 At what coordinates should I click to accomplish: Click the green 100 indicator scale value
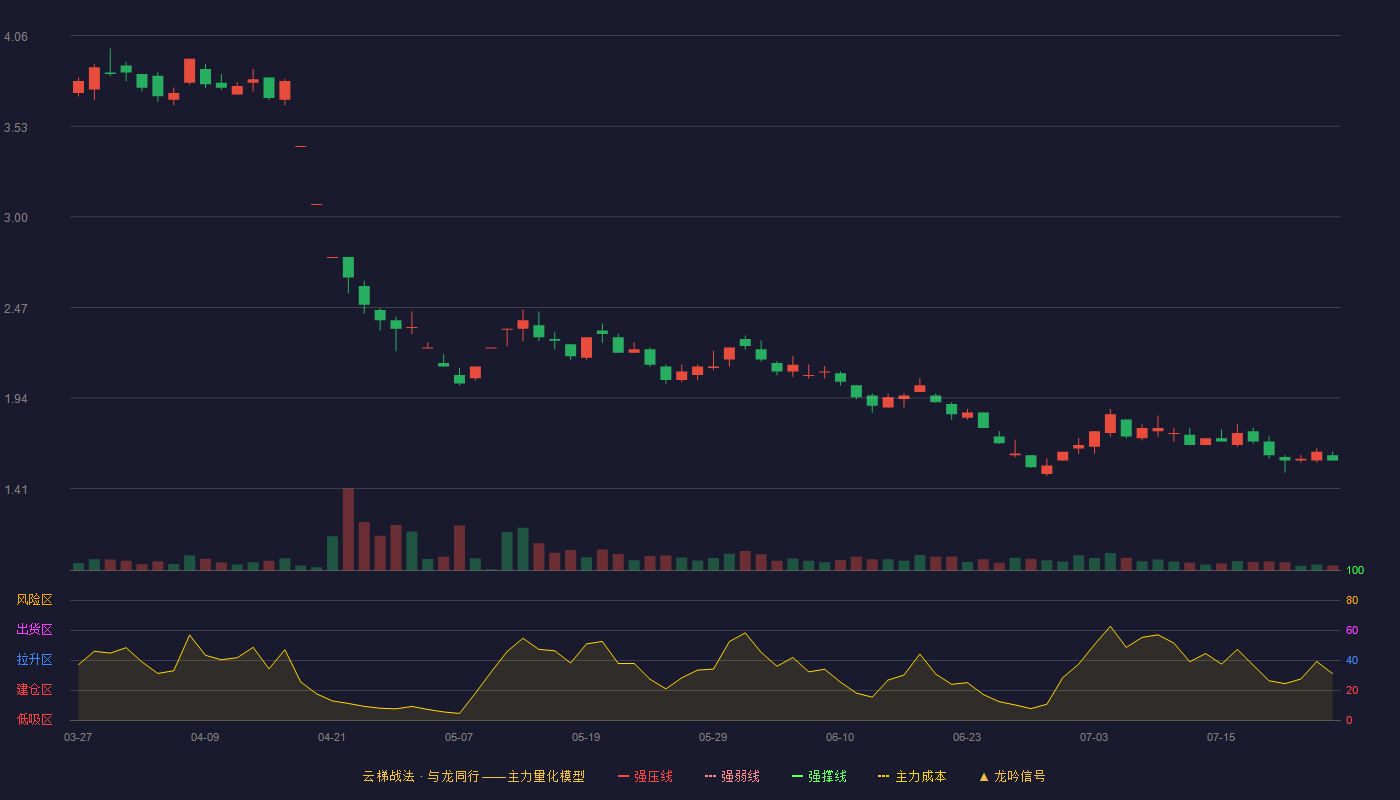[1355, 571]
